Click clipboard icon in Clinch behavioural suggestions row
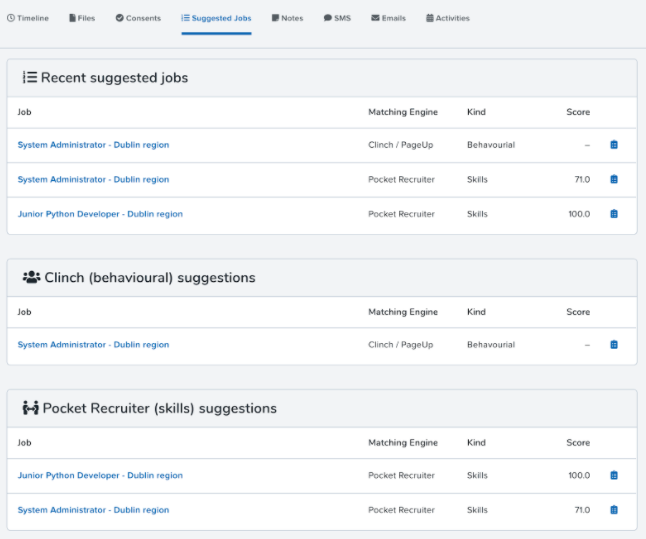The image size is (646, 539). pos(614,344)
